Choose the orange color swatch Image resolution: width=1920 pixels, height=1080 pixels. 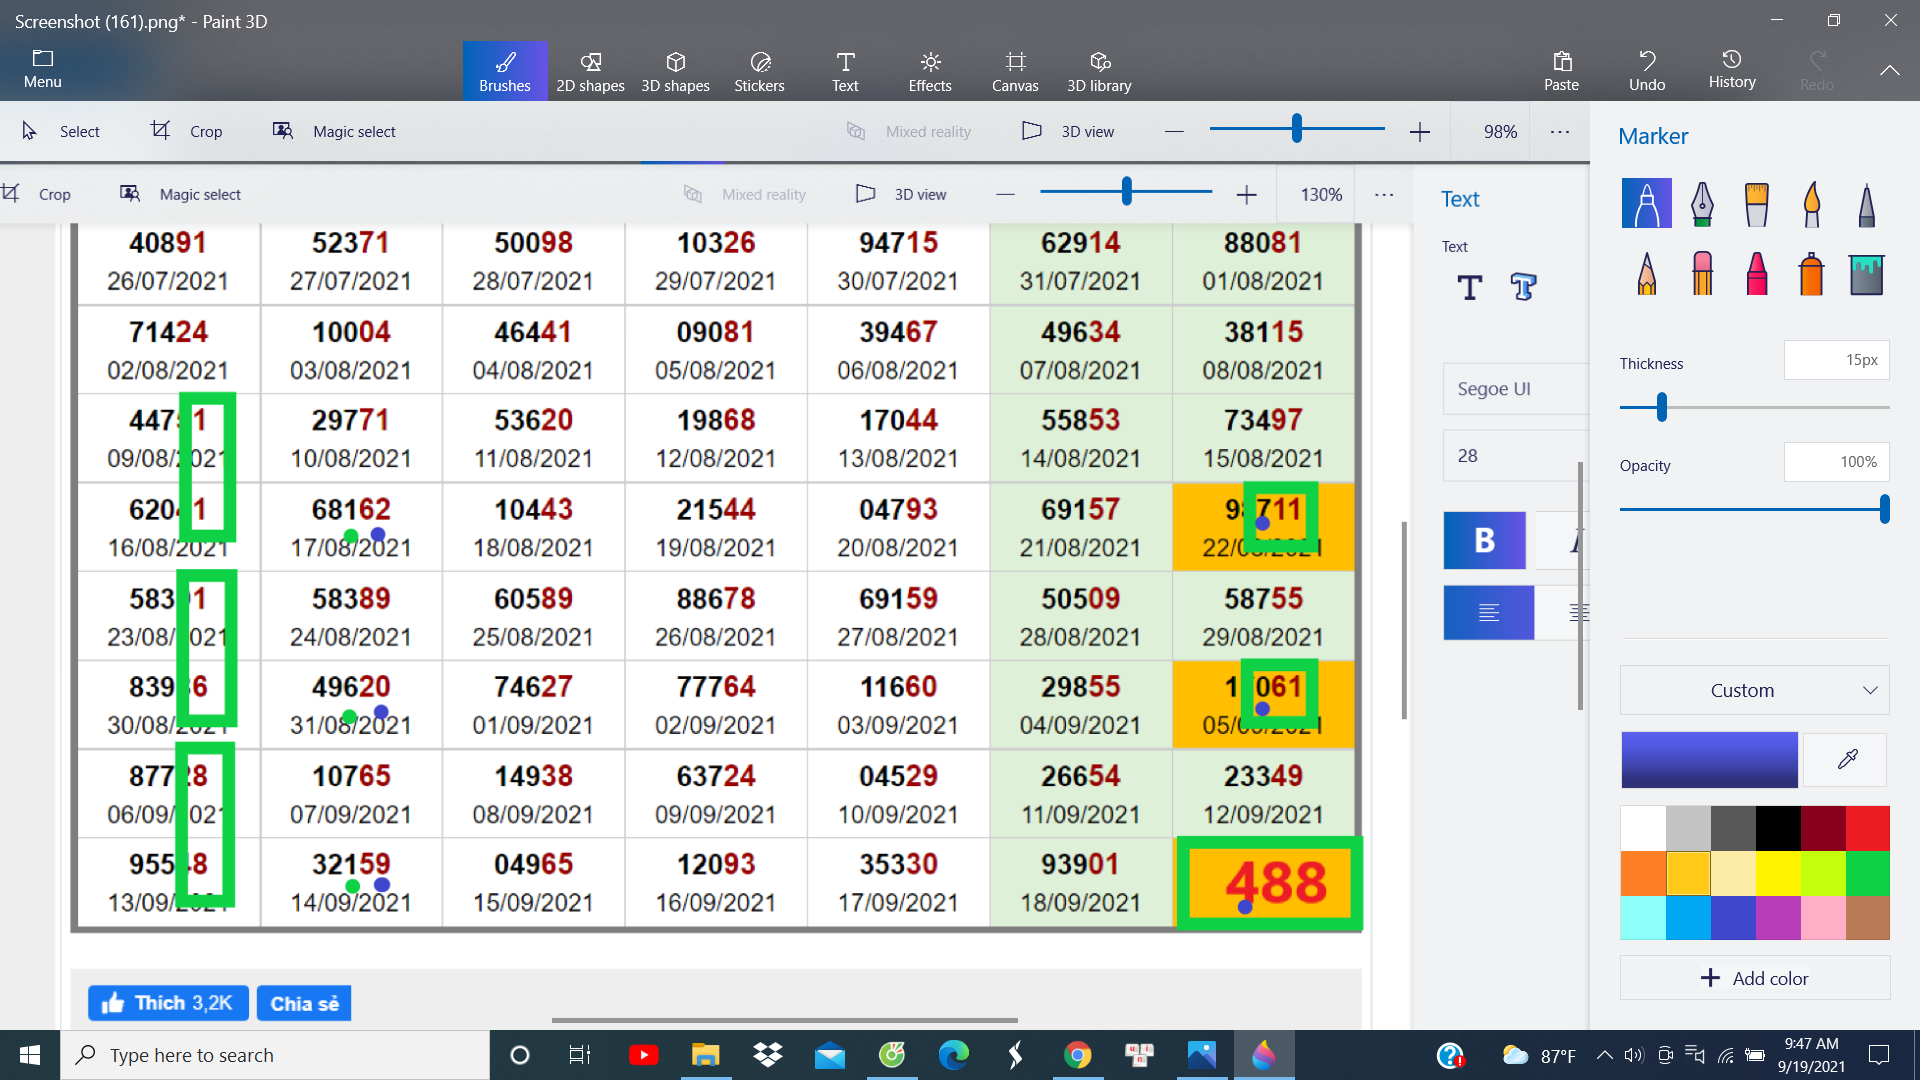point(1643,873)
